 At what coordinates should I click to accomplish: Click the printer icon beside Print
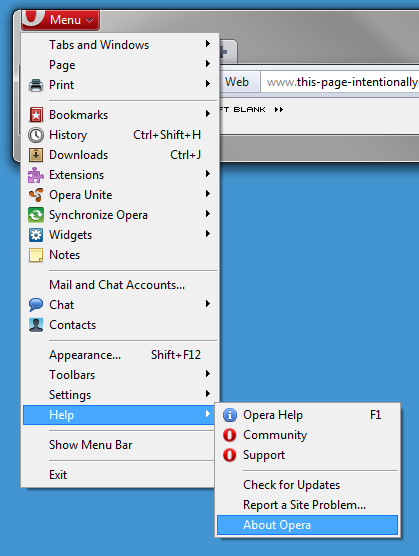click(36, 85)
